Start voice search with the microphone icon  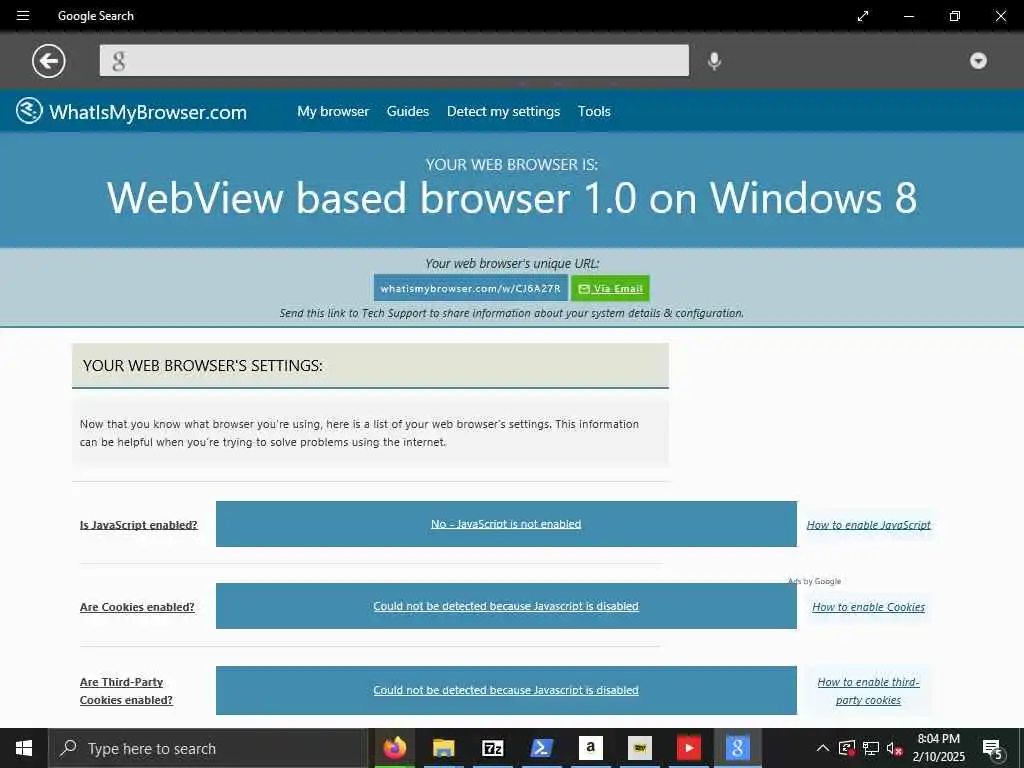[714, 61]
